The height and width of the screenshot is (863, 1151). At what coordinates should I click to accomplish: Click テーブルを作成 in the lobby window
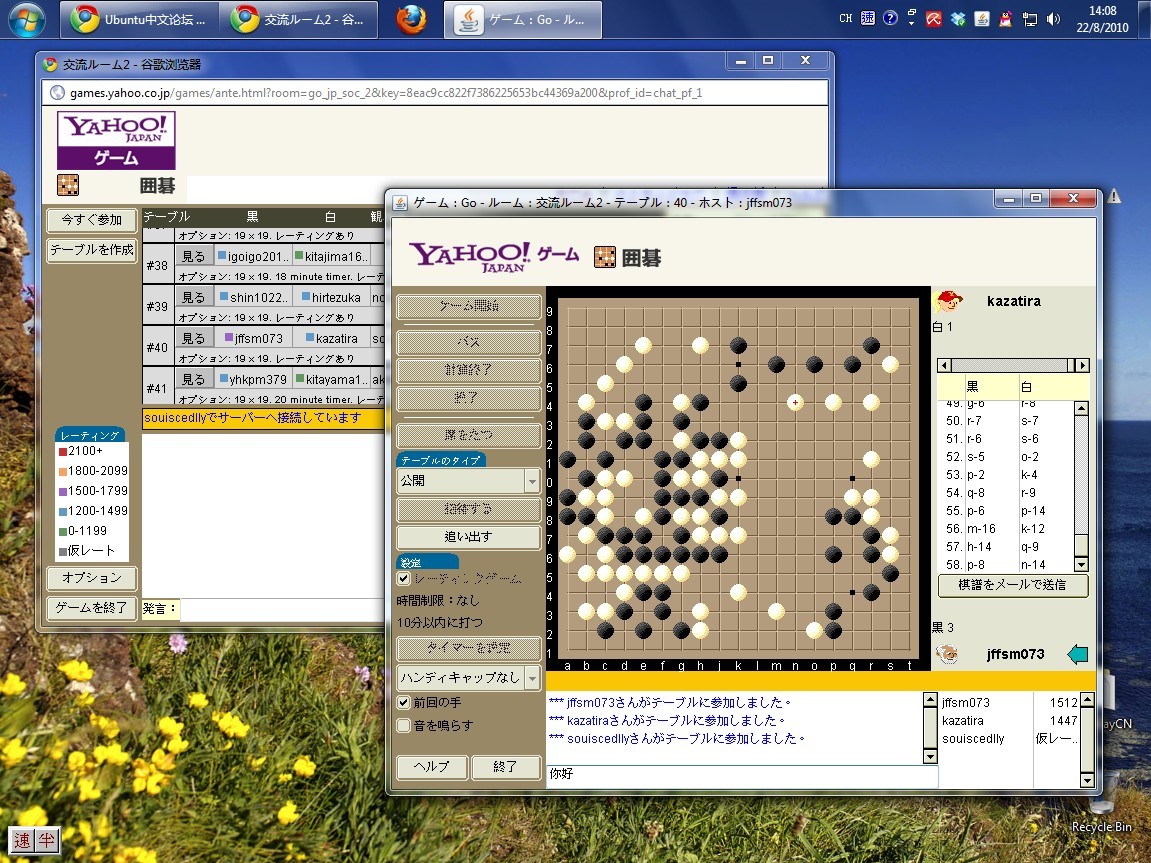point(92,250)
